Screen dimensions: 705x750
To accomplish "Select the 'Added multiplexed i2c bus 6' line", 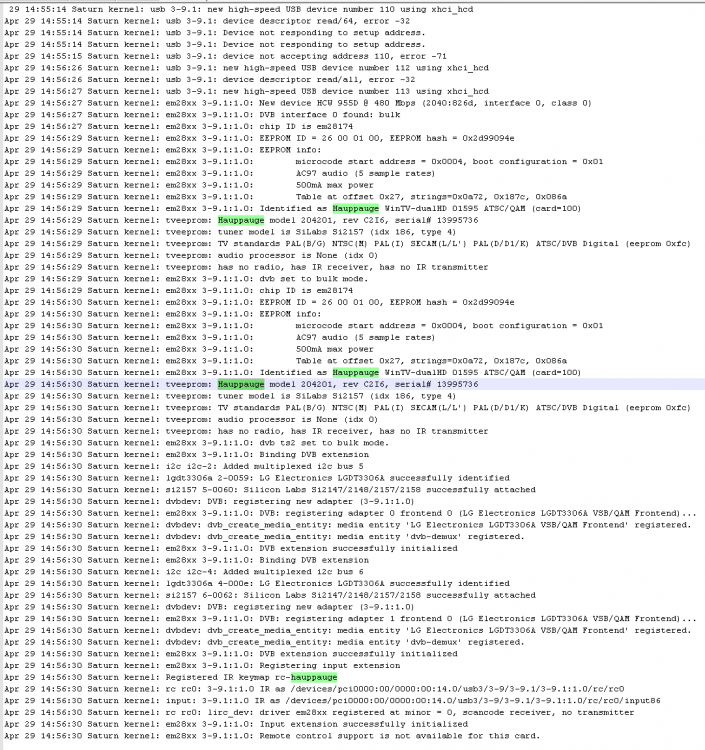I will pos(184,572).
